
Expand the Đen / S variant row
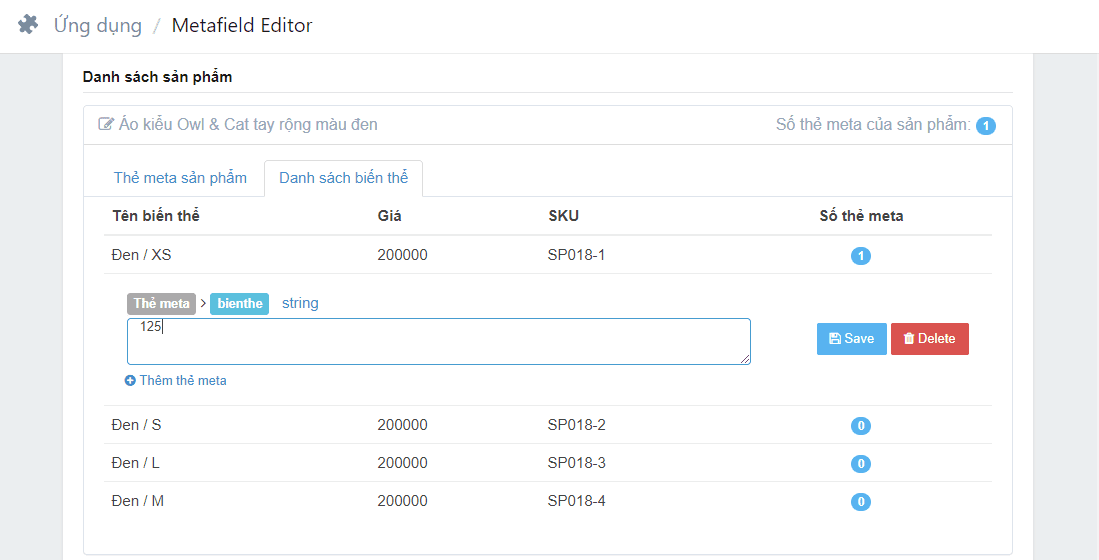(x=137, y=425)
